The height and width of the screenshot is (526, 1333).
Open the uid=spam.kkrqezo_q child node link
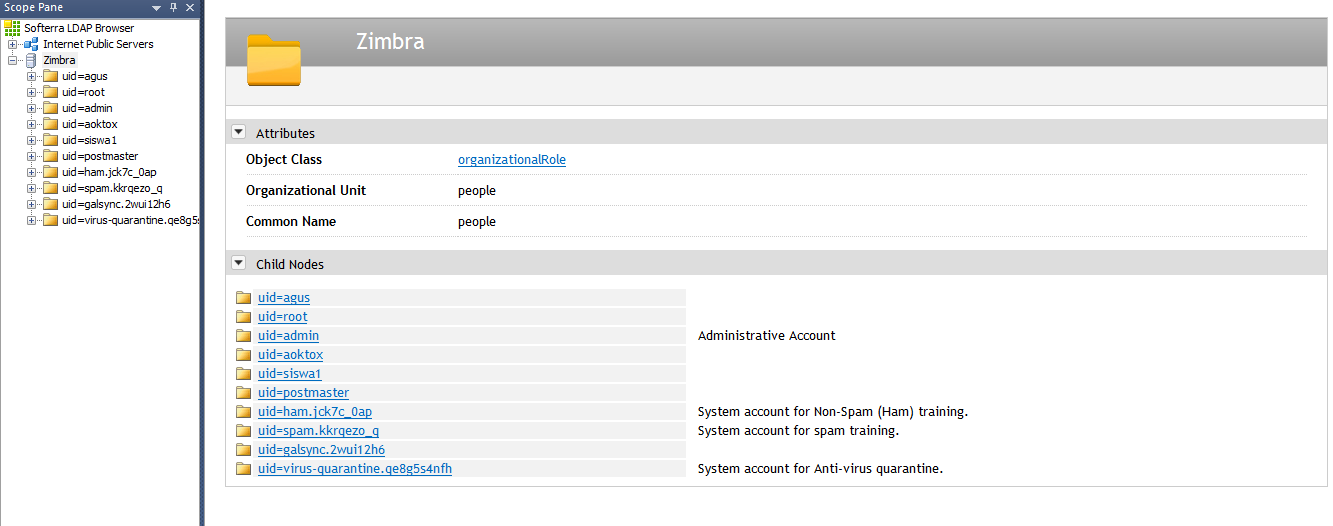(319, 430)
